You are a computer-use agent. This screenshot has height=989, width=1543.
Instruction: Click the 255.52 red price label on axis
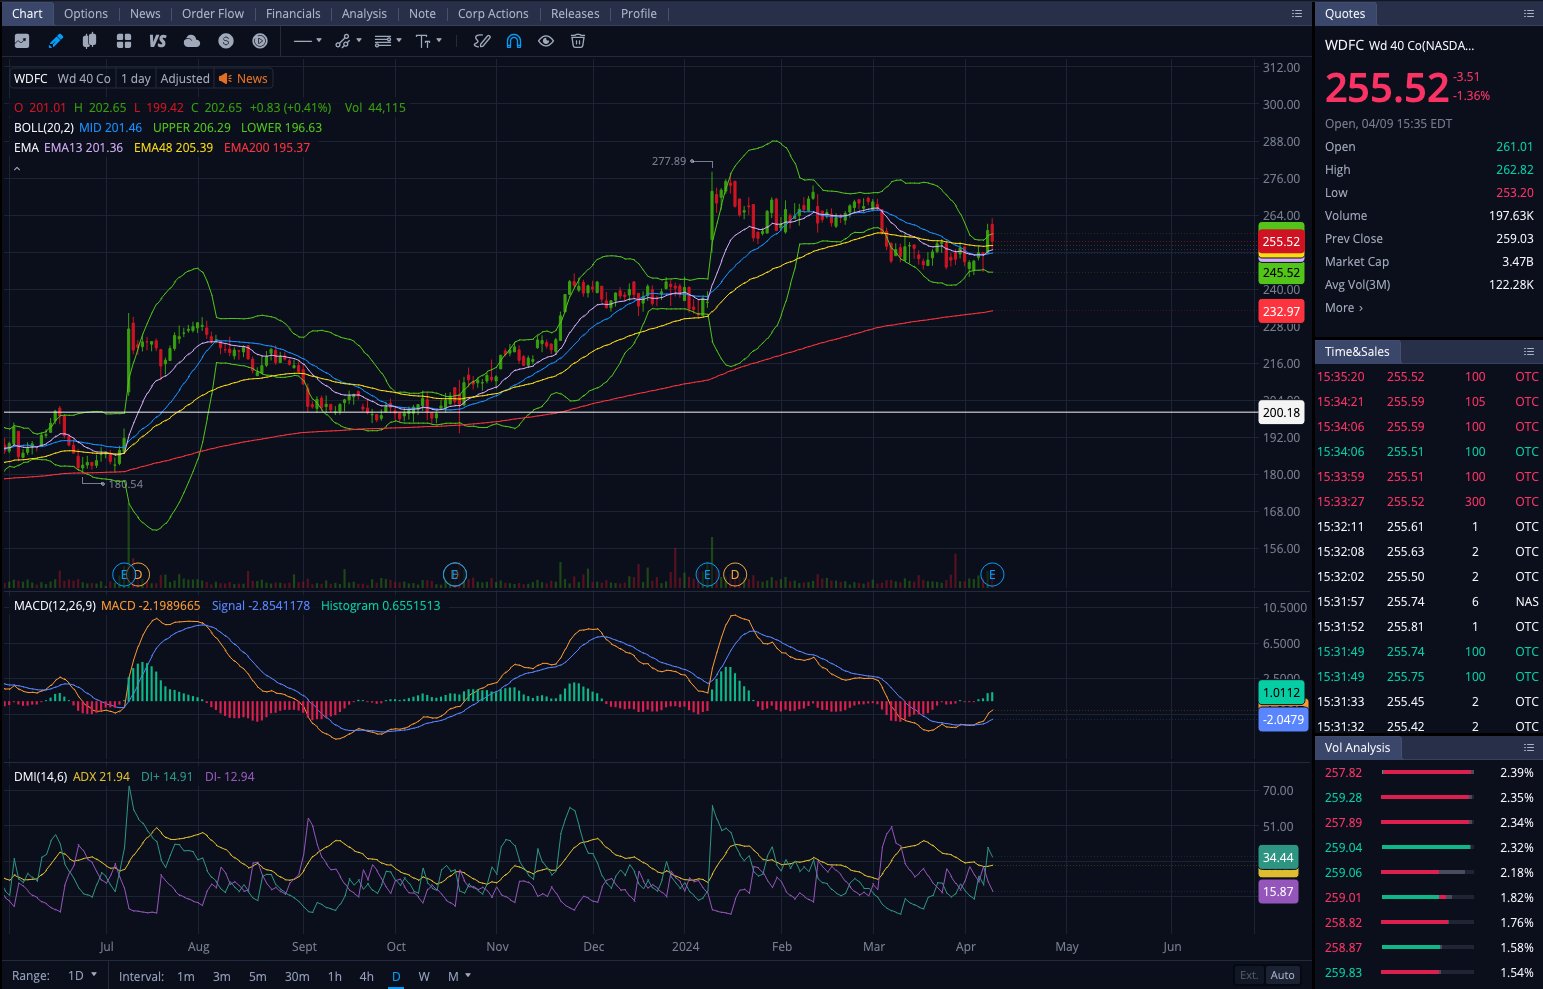[1281, 242]
